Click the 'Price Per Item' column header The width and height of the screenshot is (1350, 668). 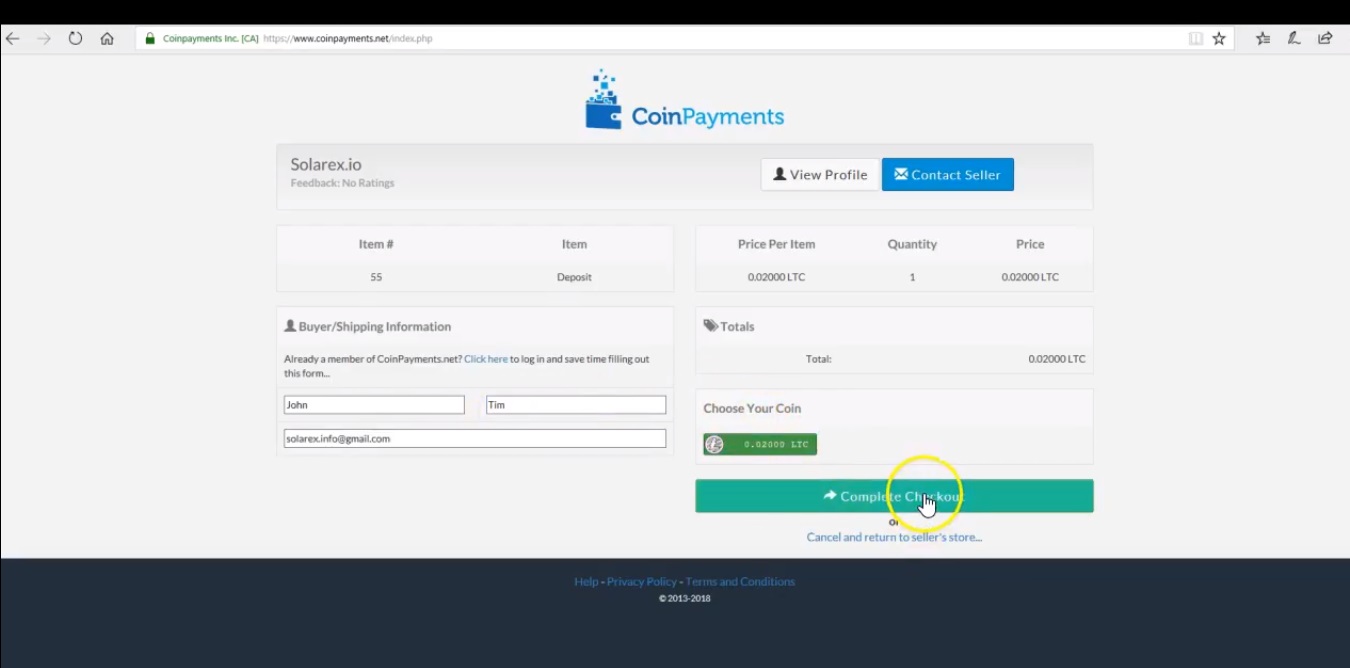pyautogui.click(x=776, y=244)
